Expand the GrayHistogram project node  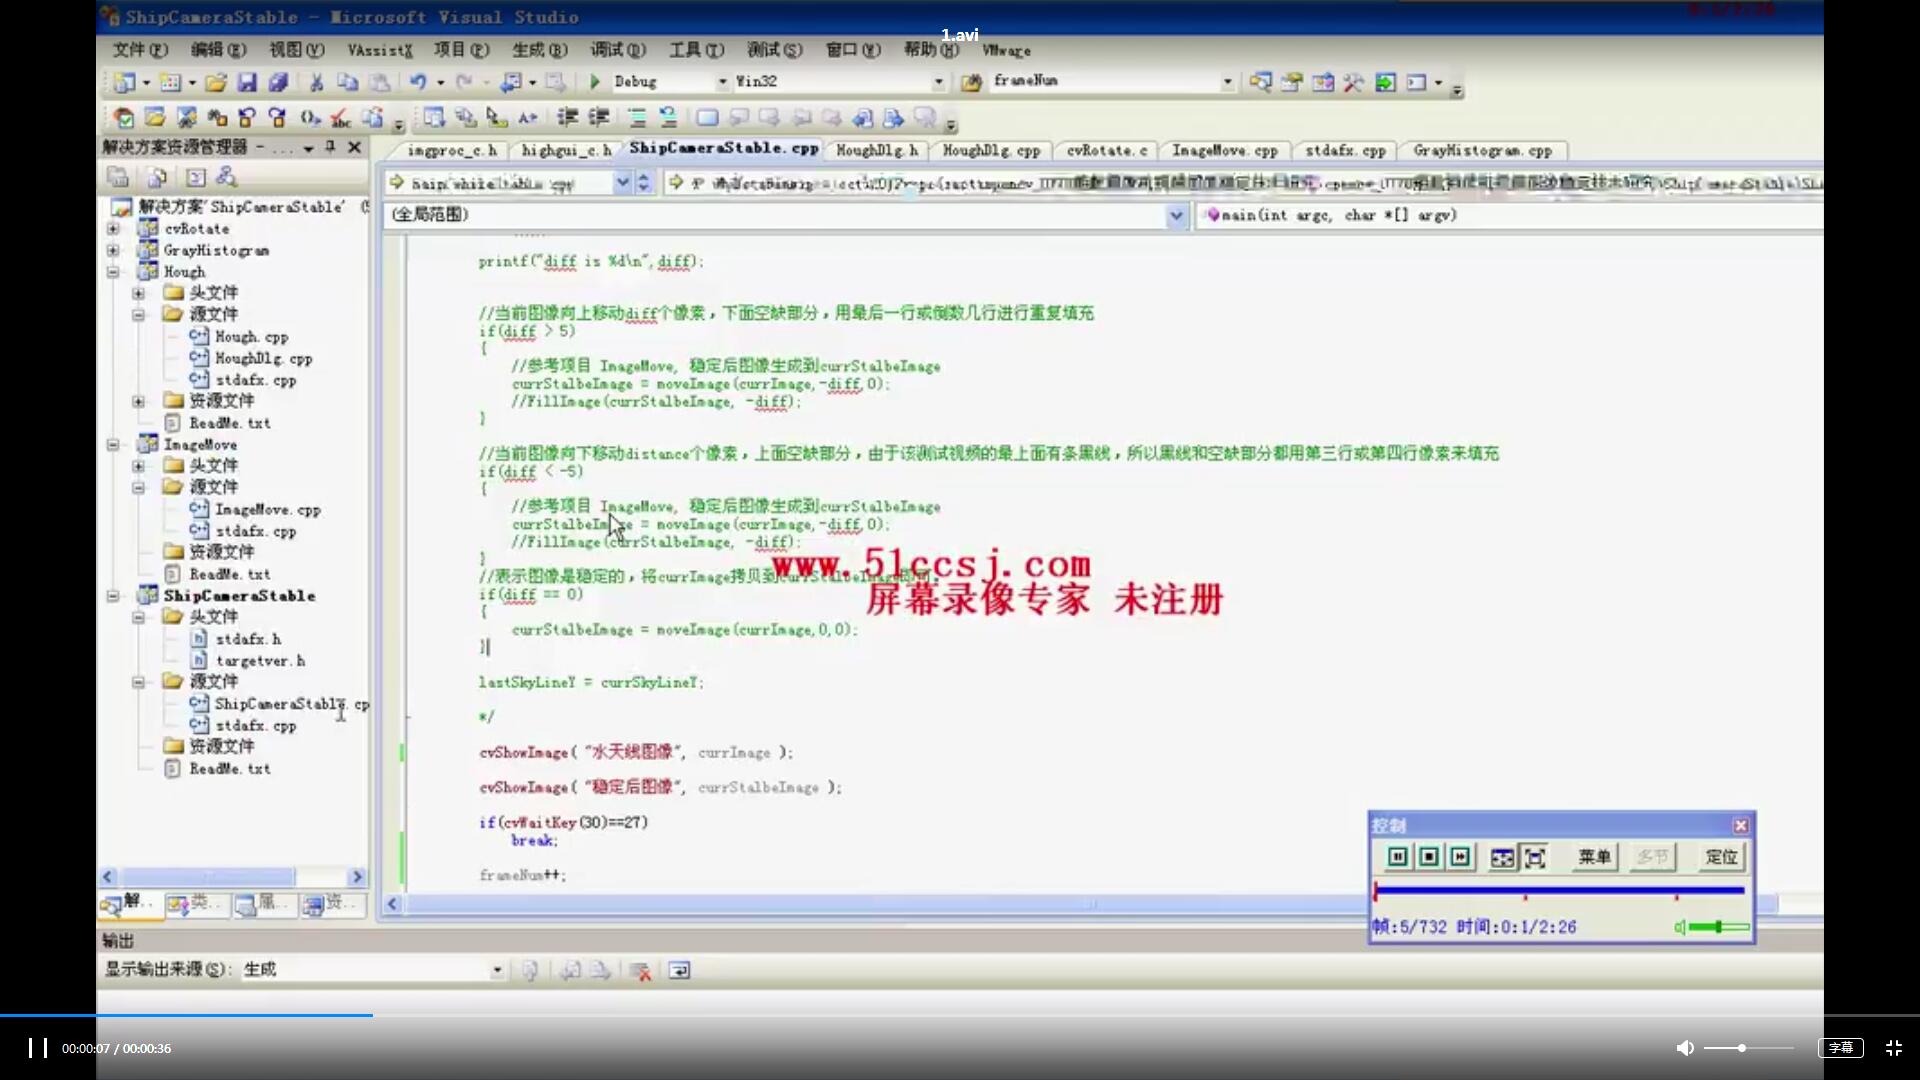tap(113, 251)
